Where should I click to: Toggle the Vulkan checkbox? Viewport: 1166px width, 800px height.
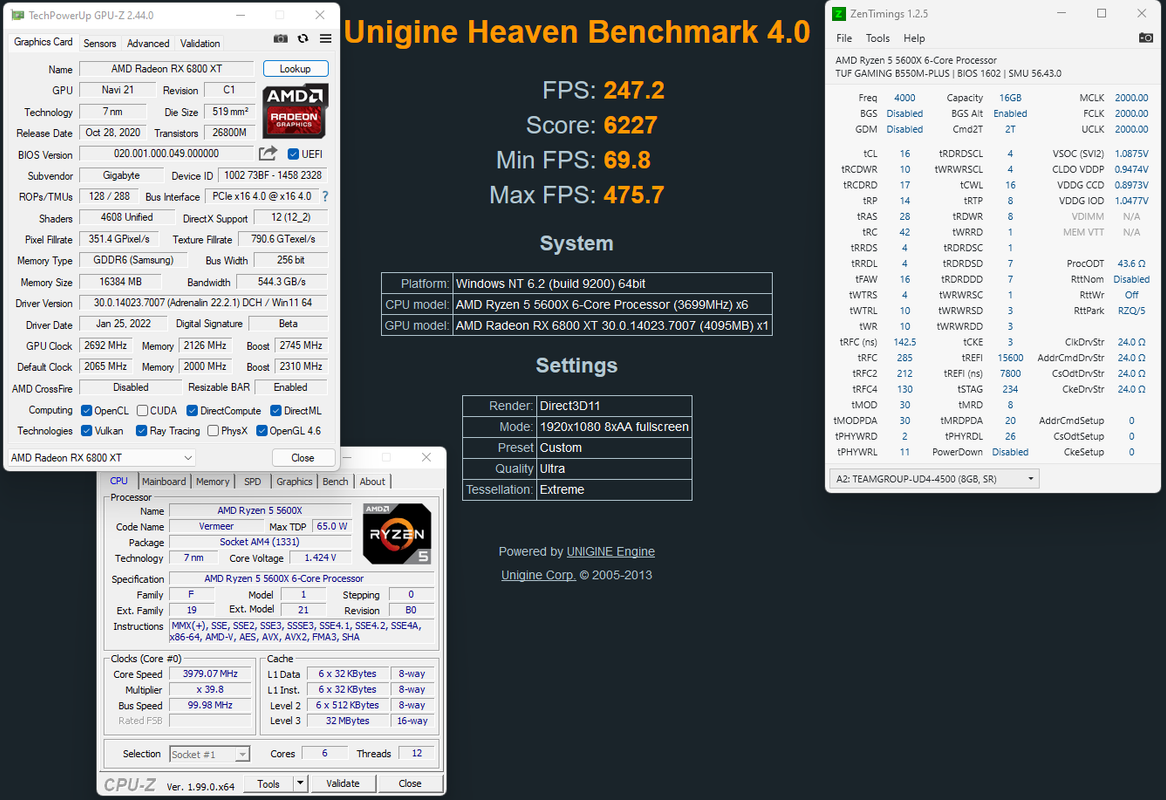(x=87, y=430)
